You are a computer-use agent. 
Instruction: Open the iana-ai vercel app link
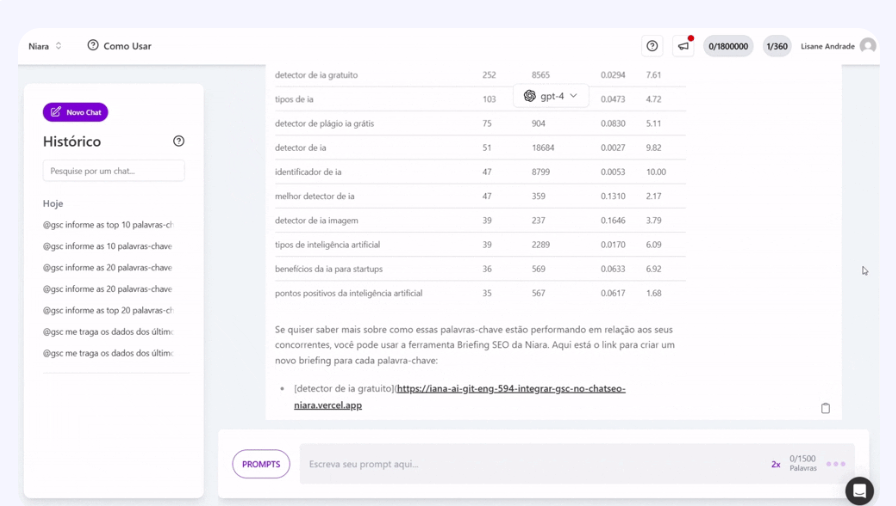[510, 388]
